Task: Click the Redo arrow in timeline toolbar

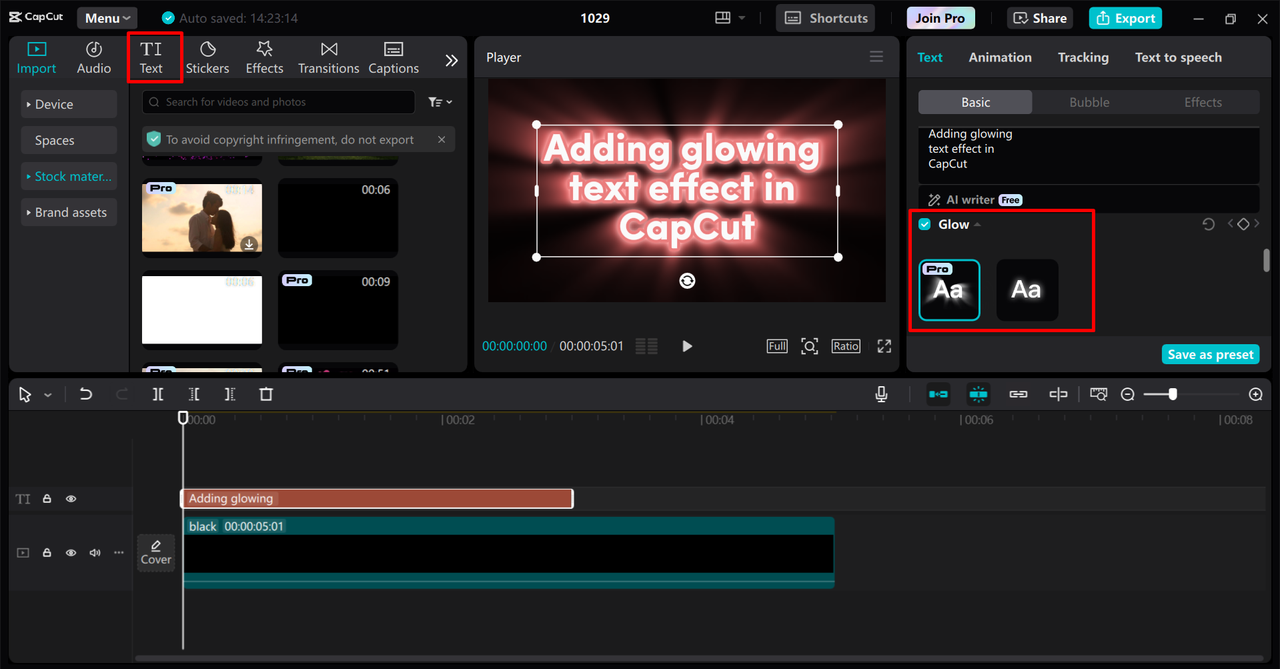Action: pyautogui.click(x=122, y=395)
